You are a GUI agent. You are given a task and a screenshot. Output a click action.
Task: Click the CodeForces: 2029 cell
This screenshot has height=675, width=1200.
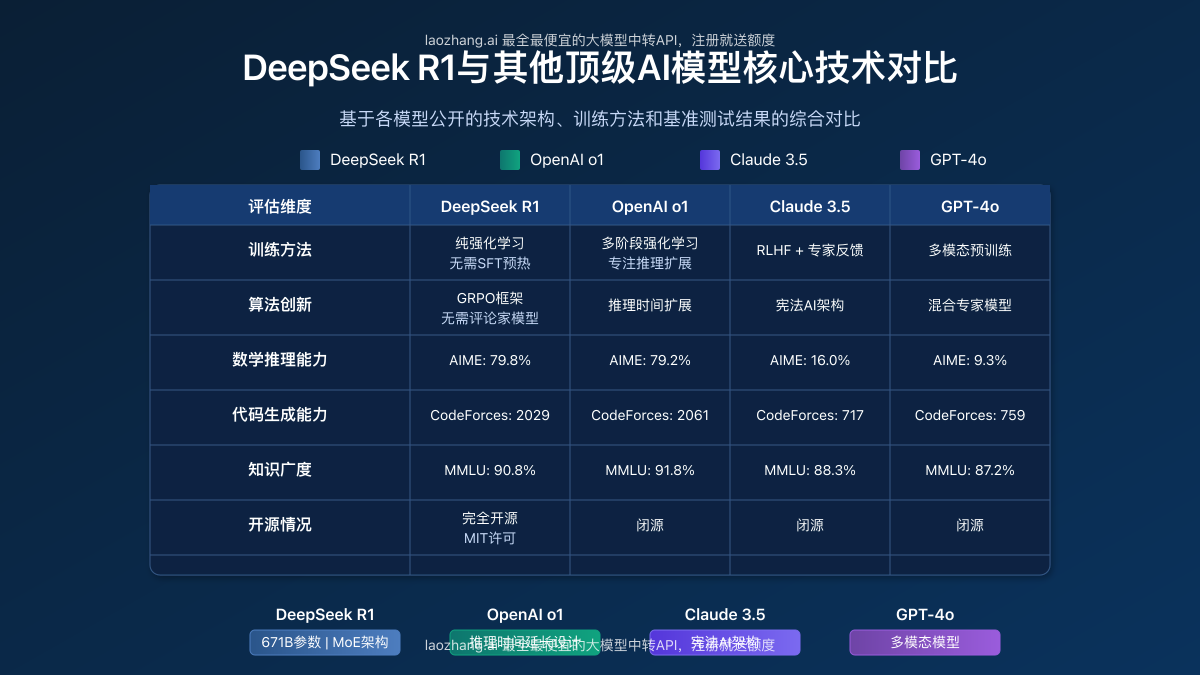coord(490,415)
